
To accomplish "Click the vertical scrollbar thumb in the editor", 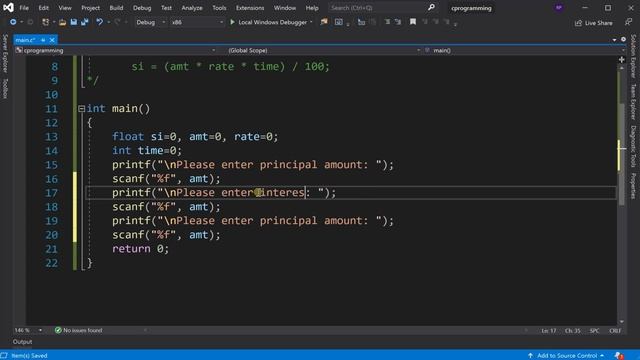I will [622, 154].
